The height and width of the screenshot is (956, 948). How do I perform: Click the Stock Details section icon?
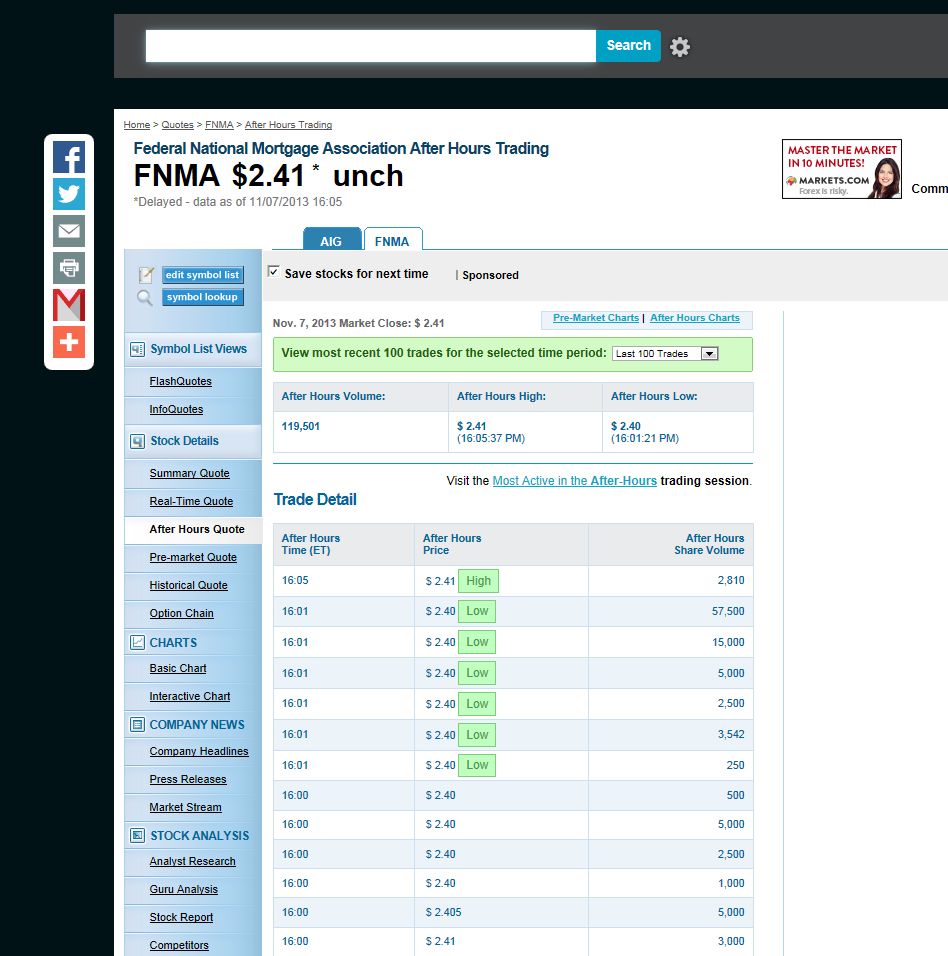(137, 441)
